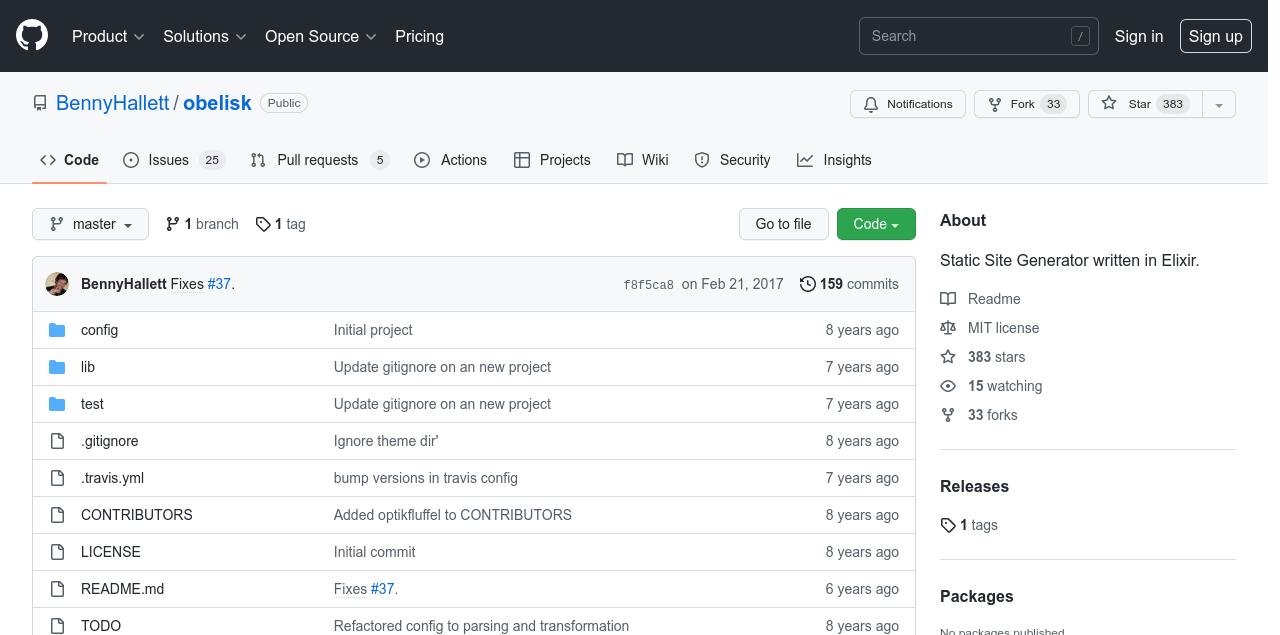Click the Go to file button
The image size is (1280, 635).
783,224
